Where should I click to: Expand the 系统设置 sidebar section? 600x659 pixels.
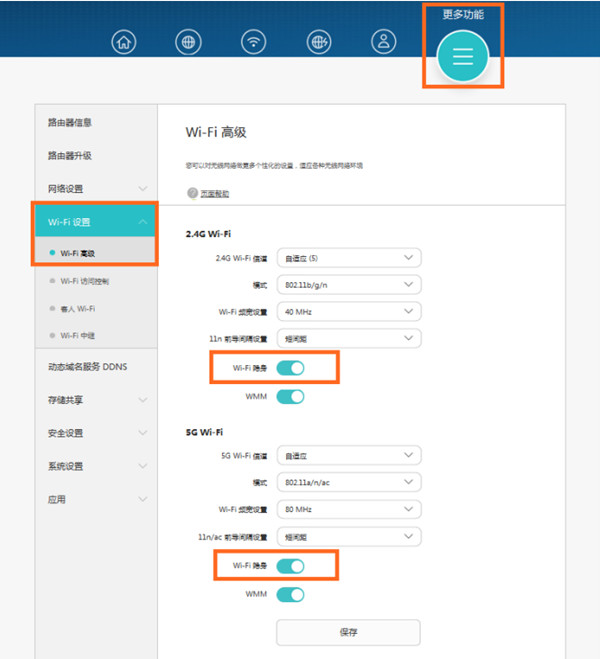point(96,466)
